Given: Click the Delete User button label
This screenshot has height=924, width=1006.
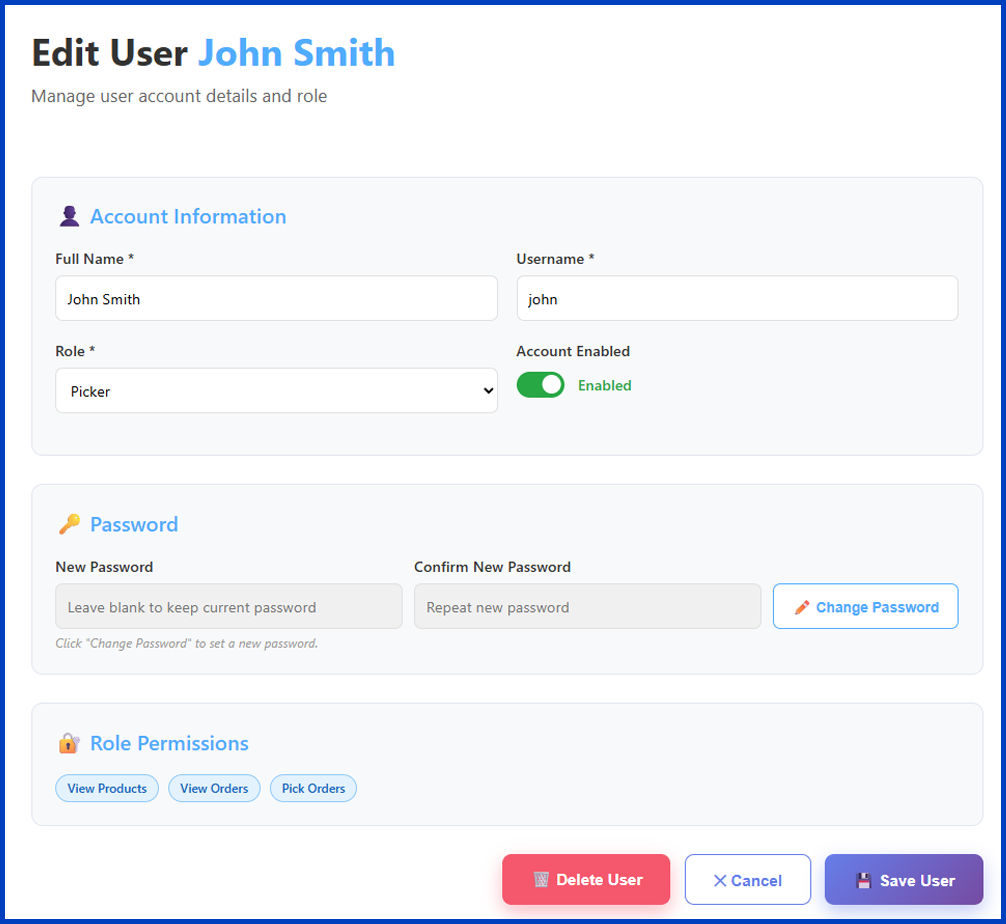Looking at the screenshot, I should [x=599, y=880].
